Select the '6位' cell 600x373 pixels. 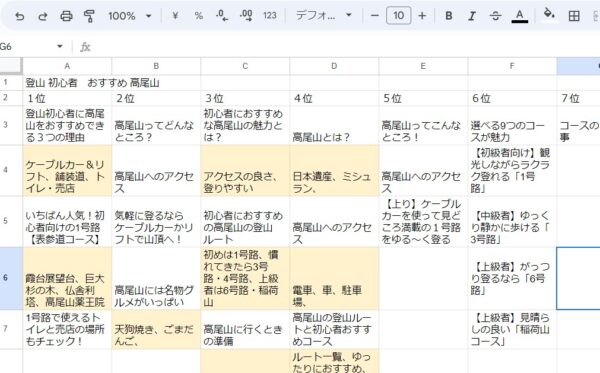(x=512, y=98)
